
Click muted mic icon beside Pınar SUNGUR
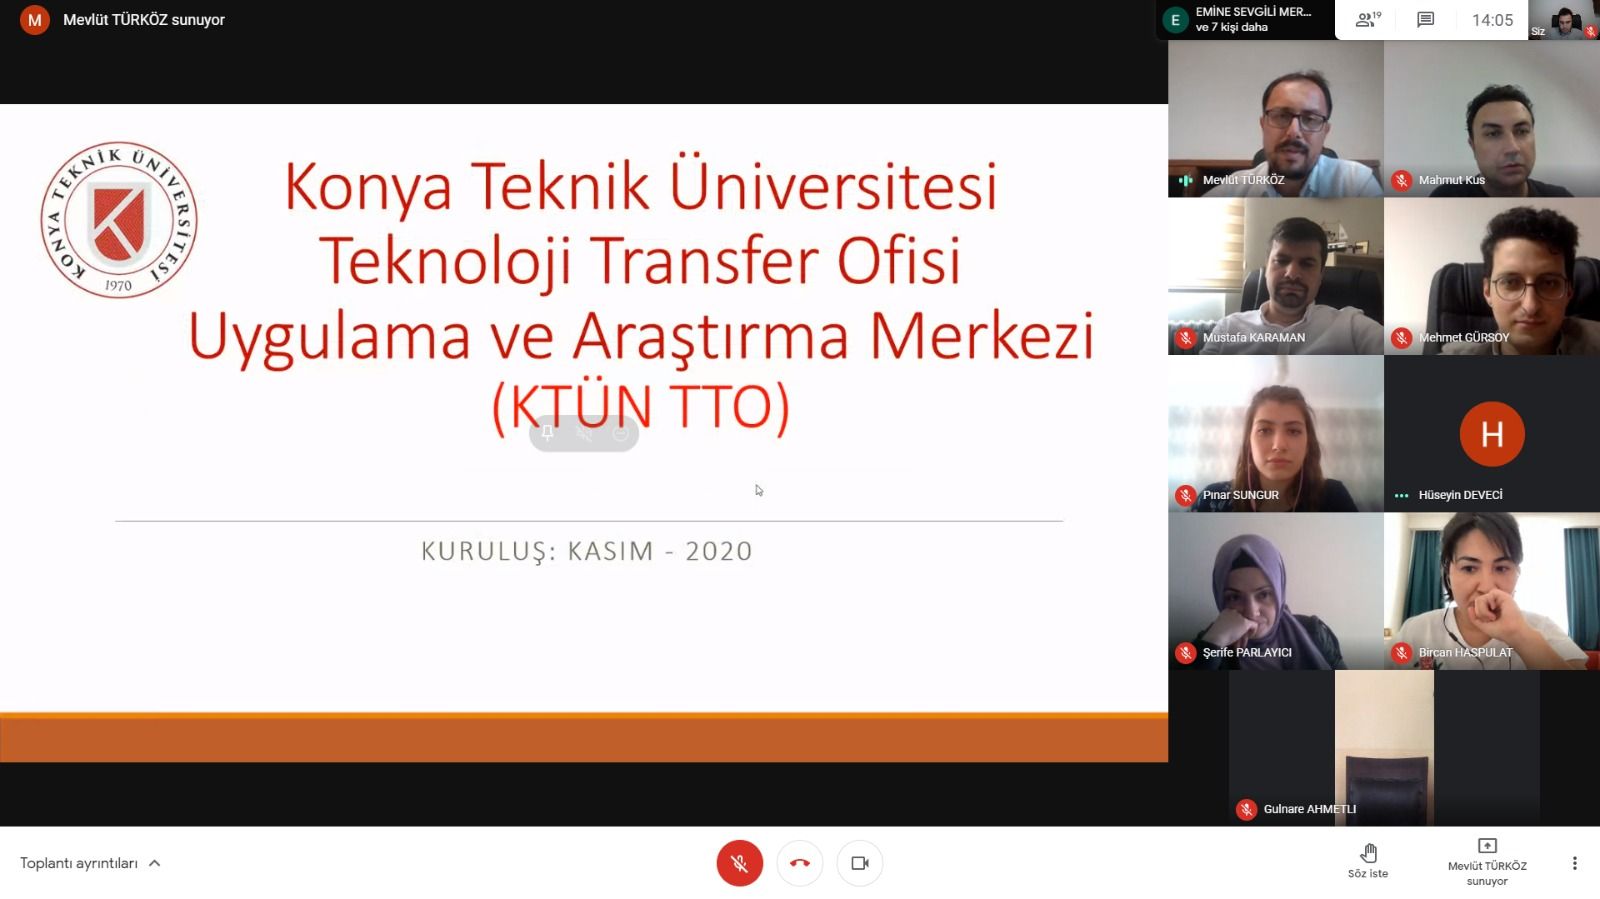[x=1186, y=495]
